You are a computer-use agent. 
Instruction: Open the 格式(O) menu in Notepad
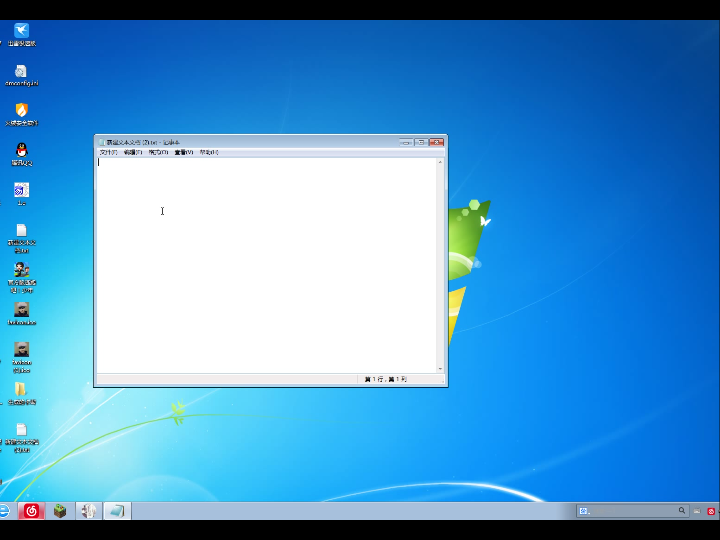pyautogui.click(x=158, y=152)
